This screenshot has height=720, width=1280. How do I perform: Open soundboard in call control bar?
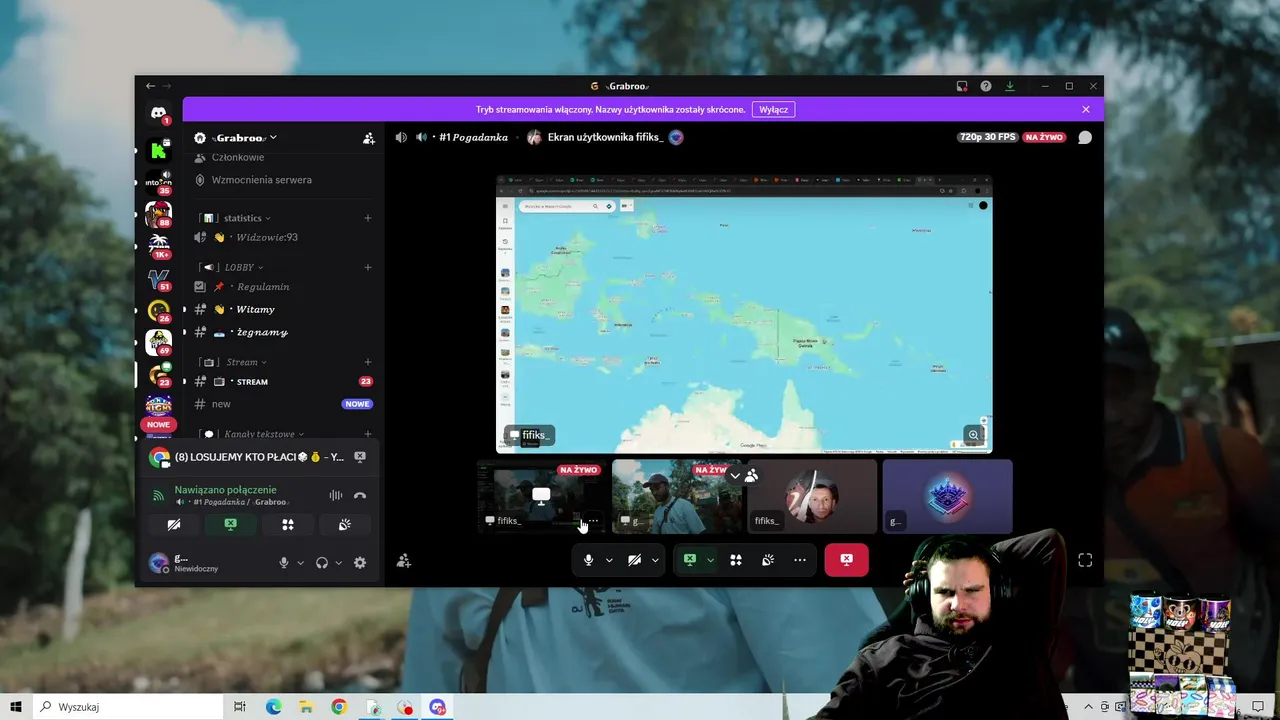coord(768,560)
